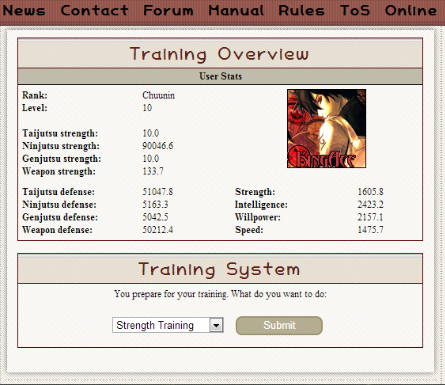The width and height of the screenshot is (445, 385).
Task: Click Genjutsu defense value 5042.5
Action: pos(155,217)
